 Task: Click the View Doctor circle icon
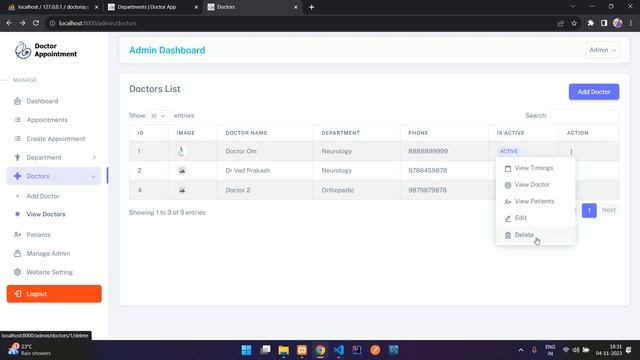[x=508, y=185]
